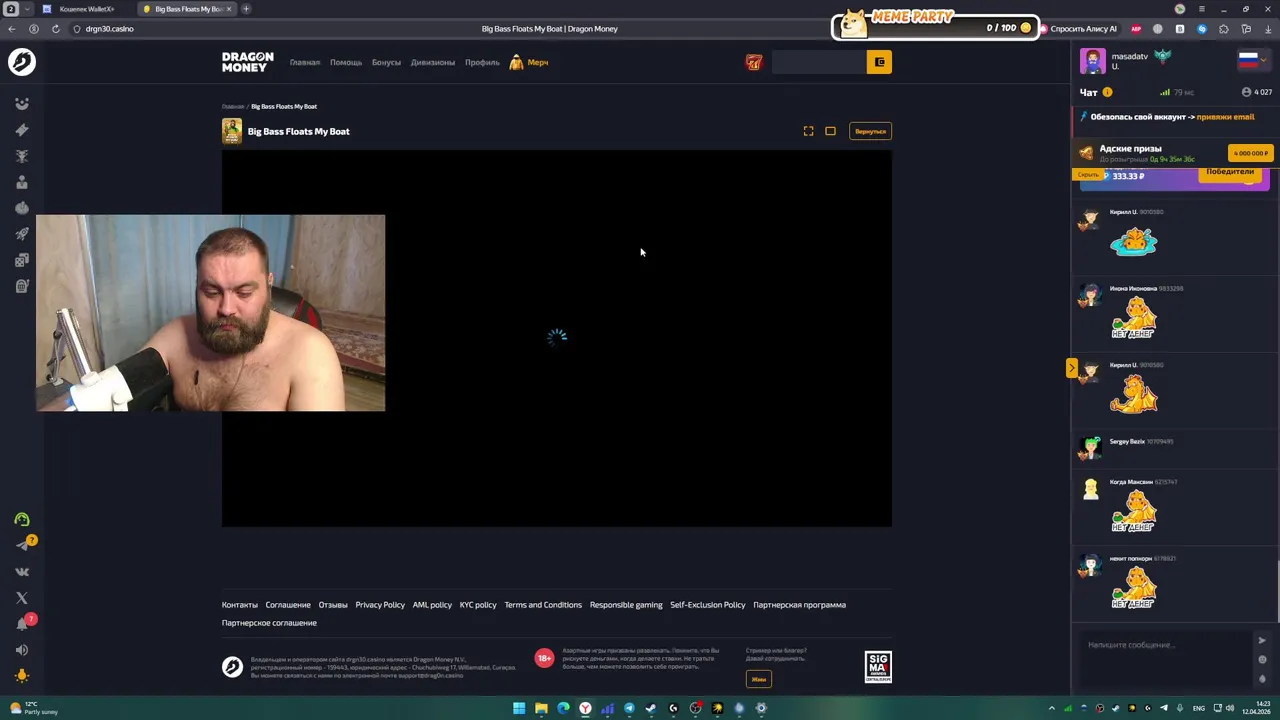Open the Помощь menu item
The height and width of the screenshot is (720, 1280).
click(x=346, y=62)
